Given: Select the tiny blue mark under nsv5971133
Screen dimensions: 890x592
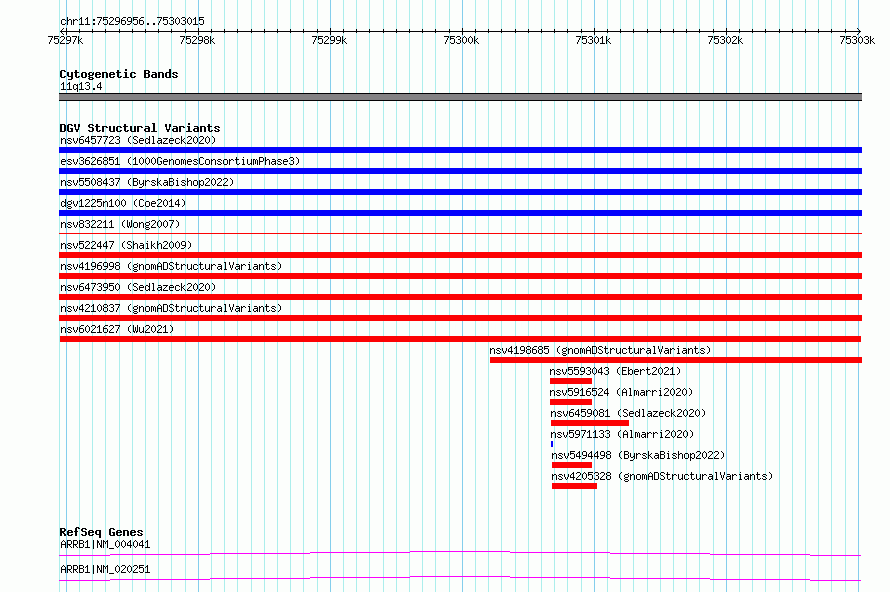Looking at the screenshot, I should (x=552, y=444).
